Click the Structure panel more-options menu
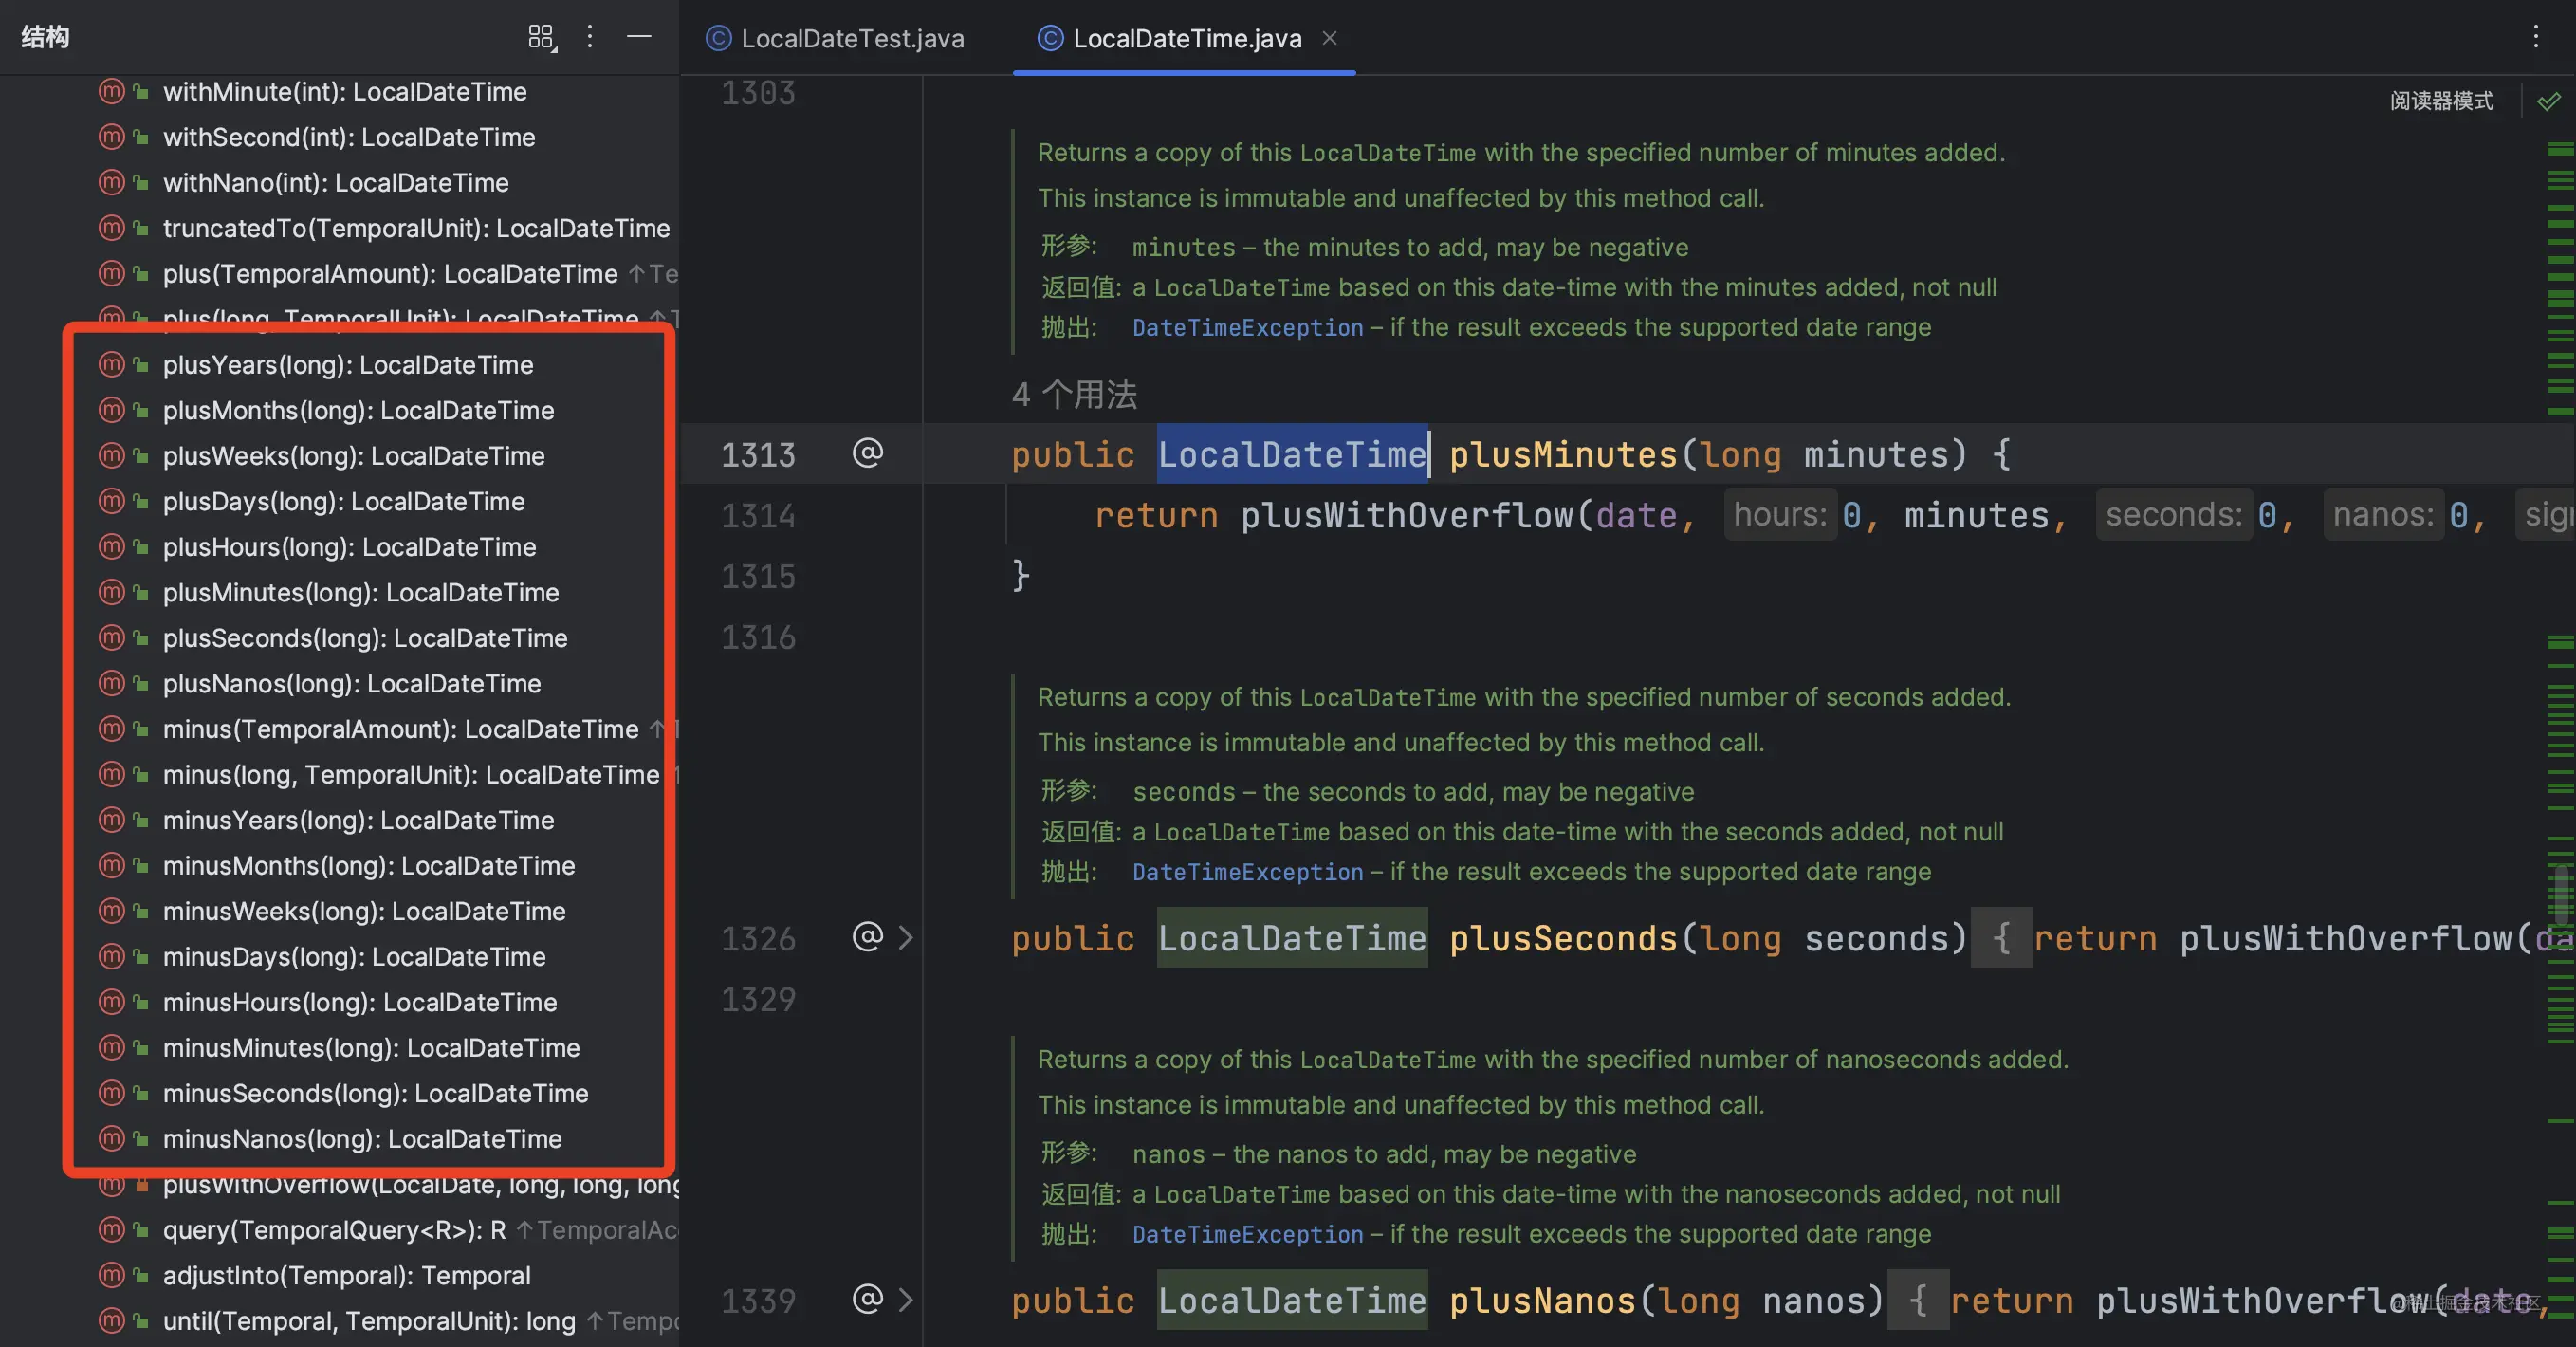 click(590, 38)
